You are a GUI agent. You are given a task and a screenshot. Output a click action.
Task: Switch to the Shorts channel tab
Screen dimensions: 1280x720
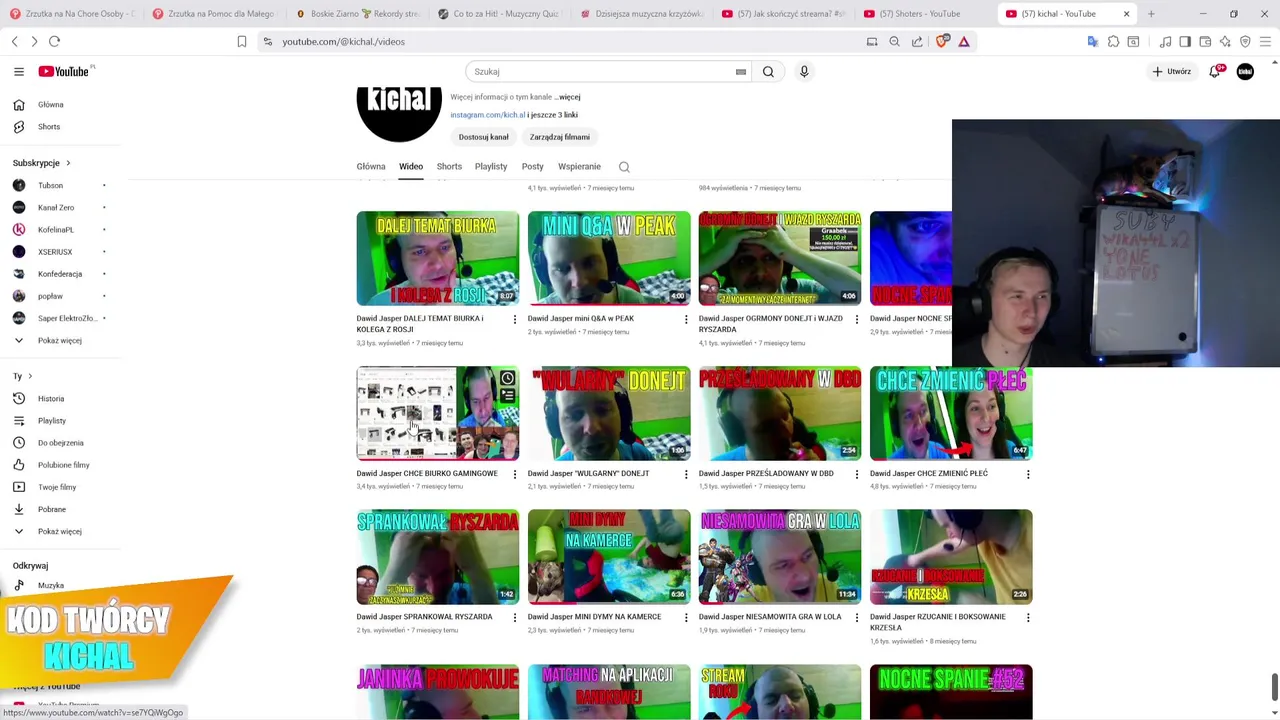pyautogui.click(x=449, y=167)
